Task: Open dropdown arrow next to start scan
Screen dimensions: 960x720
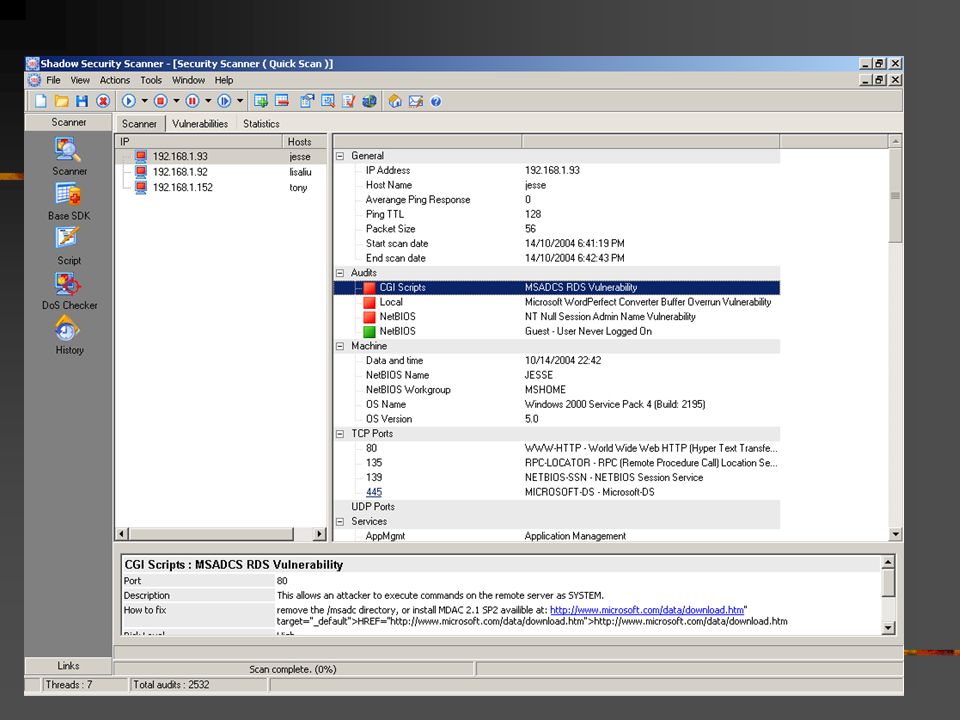Action: [144, 101]
